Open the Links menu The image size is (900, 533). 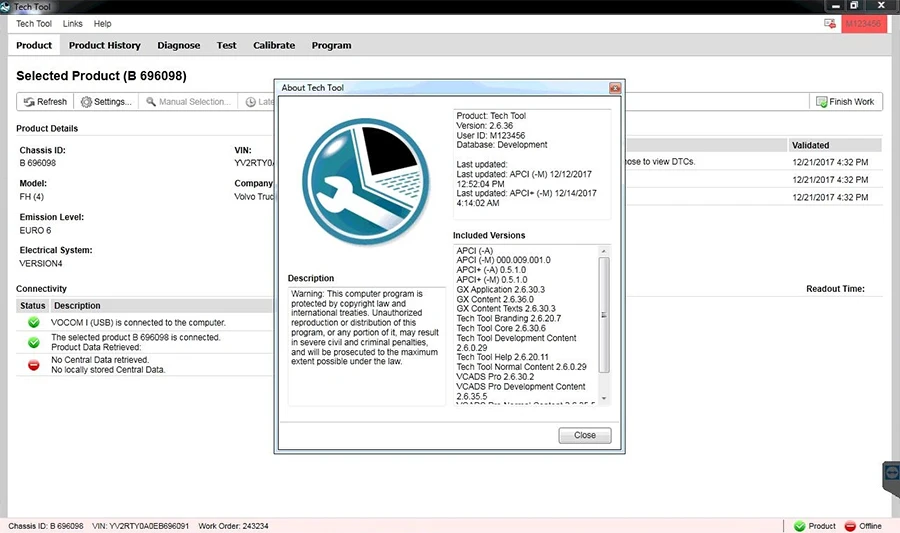pyautogui.click(x=72, y=24)
